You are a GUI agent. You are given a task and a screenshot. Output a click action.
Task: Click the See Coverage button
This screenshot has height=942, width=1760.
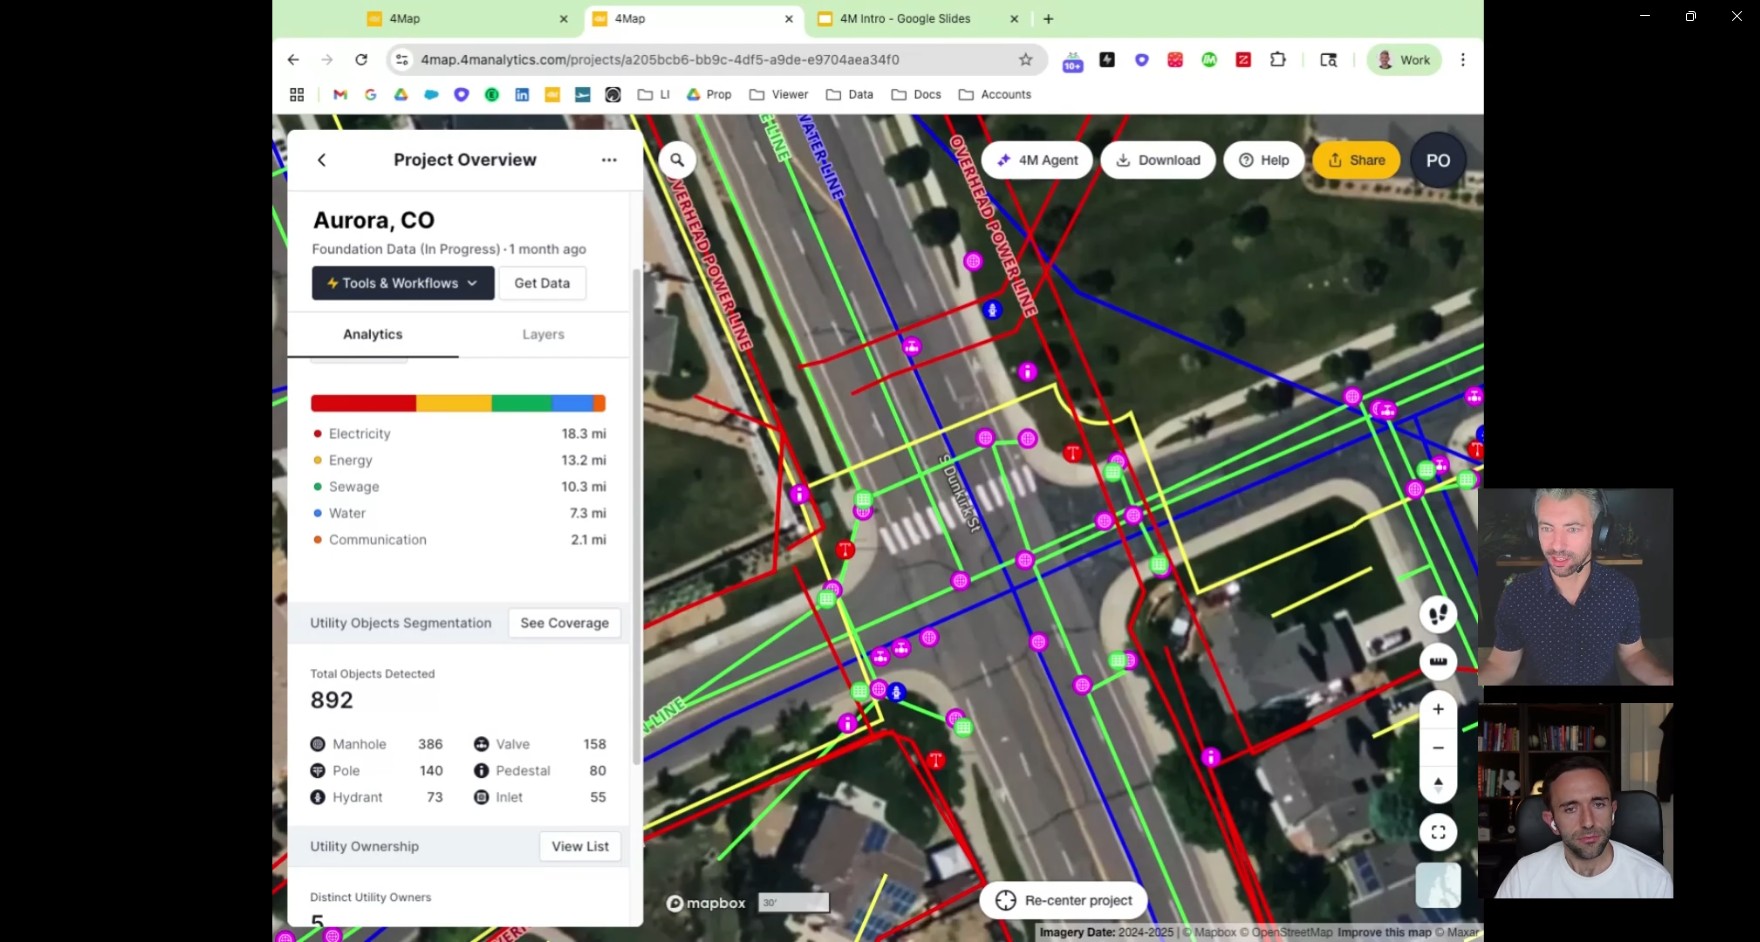pos(564,623)
